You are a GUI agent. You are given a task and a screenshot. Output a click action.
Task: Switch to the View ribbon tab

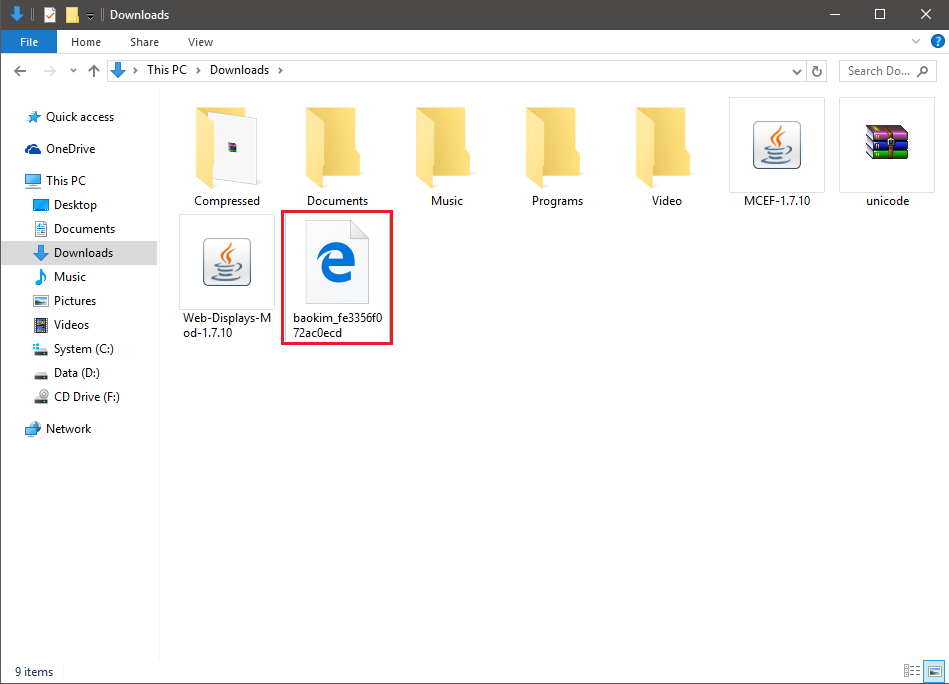(x=200, y=42)
